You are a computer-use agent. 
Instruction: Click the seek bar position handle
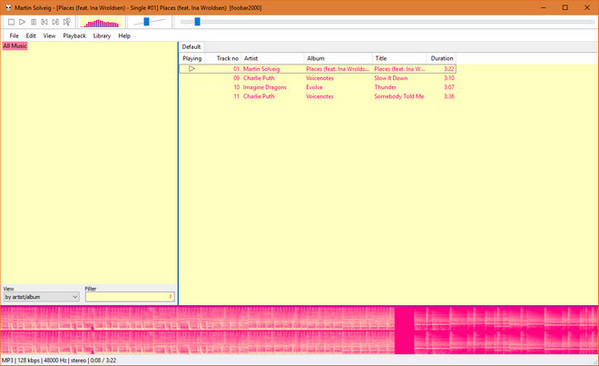(197, 22)
